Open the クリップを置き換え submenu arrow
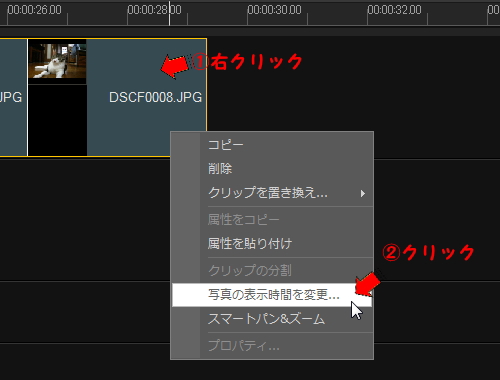This screenshot has height=380, width=500. pyautogui.click(x=363, y=193)
